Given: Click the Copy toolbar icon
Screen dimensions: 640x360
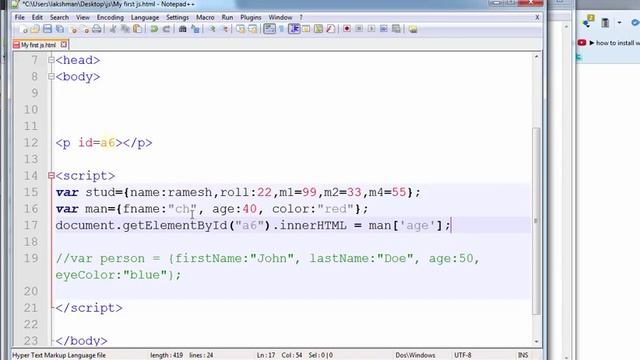Looking at the screenshot, I should pos(125,29).
